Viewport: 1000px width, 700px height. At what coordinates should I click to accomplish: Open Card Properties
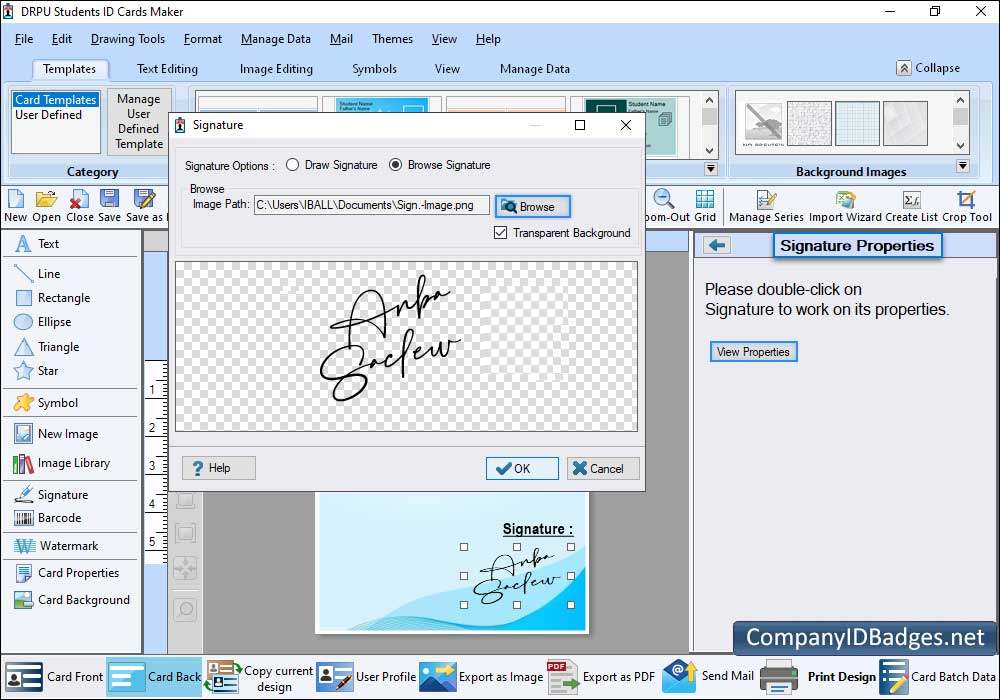pos(67,573)
